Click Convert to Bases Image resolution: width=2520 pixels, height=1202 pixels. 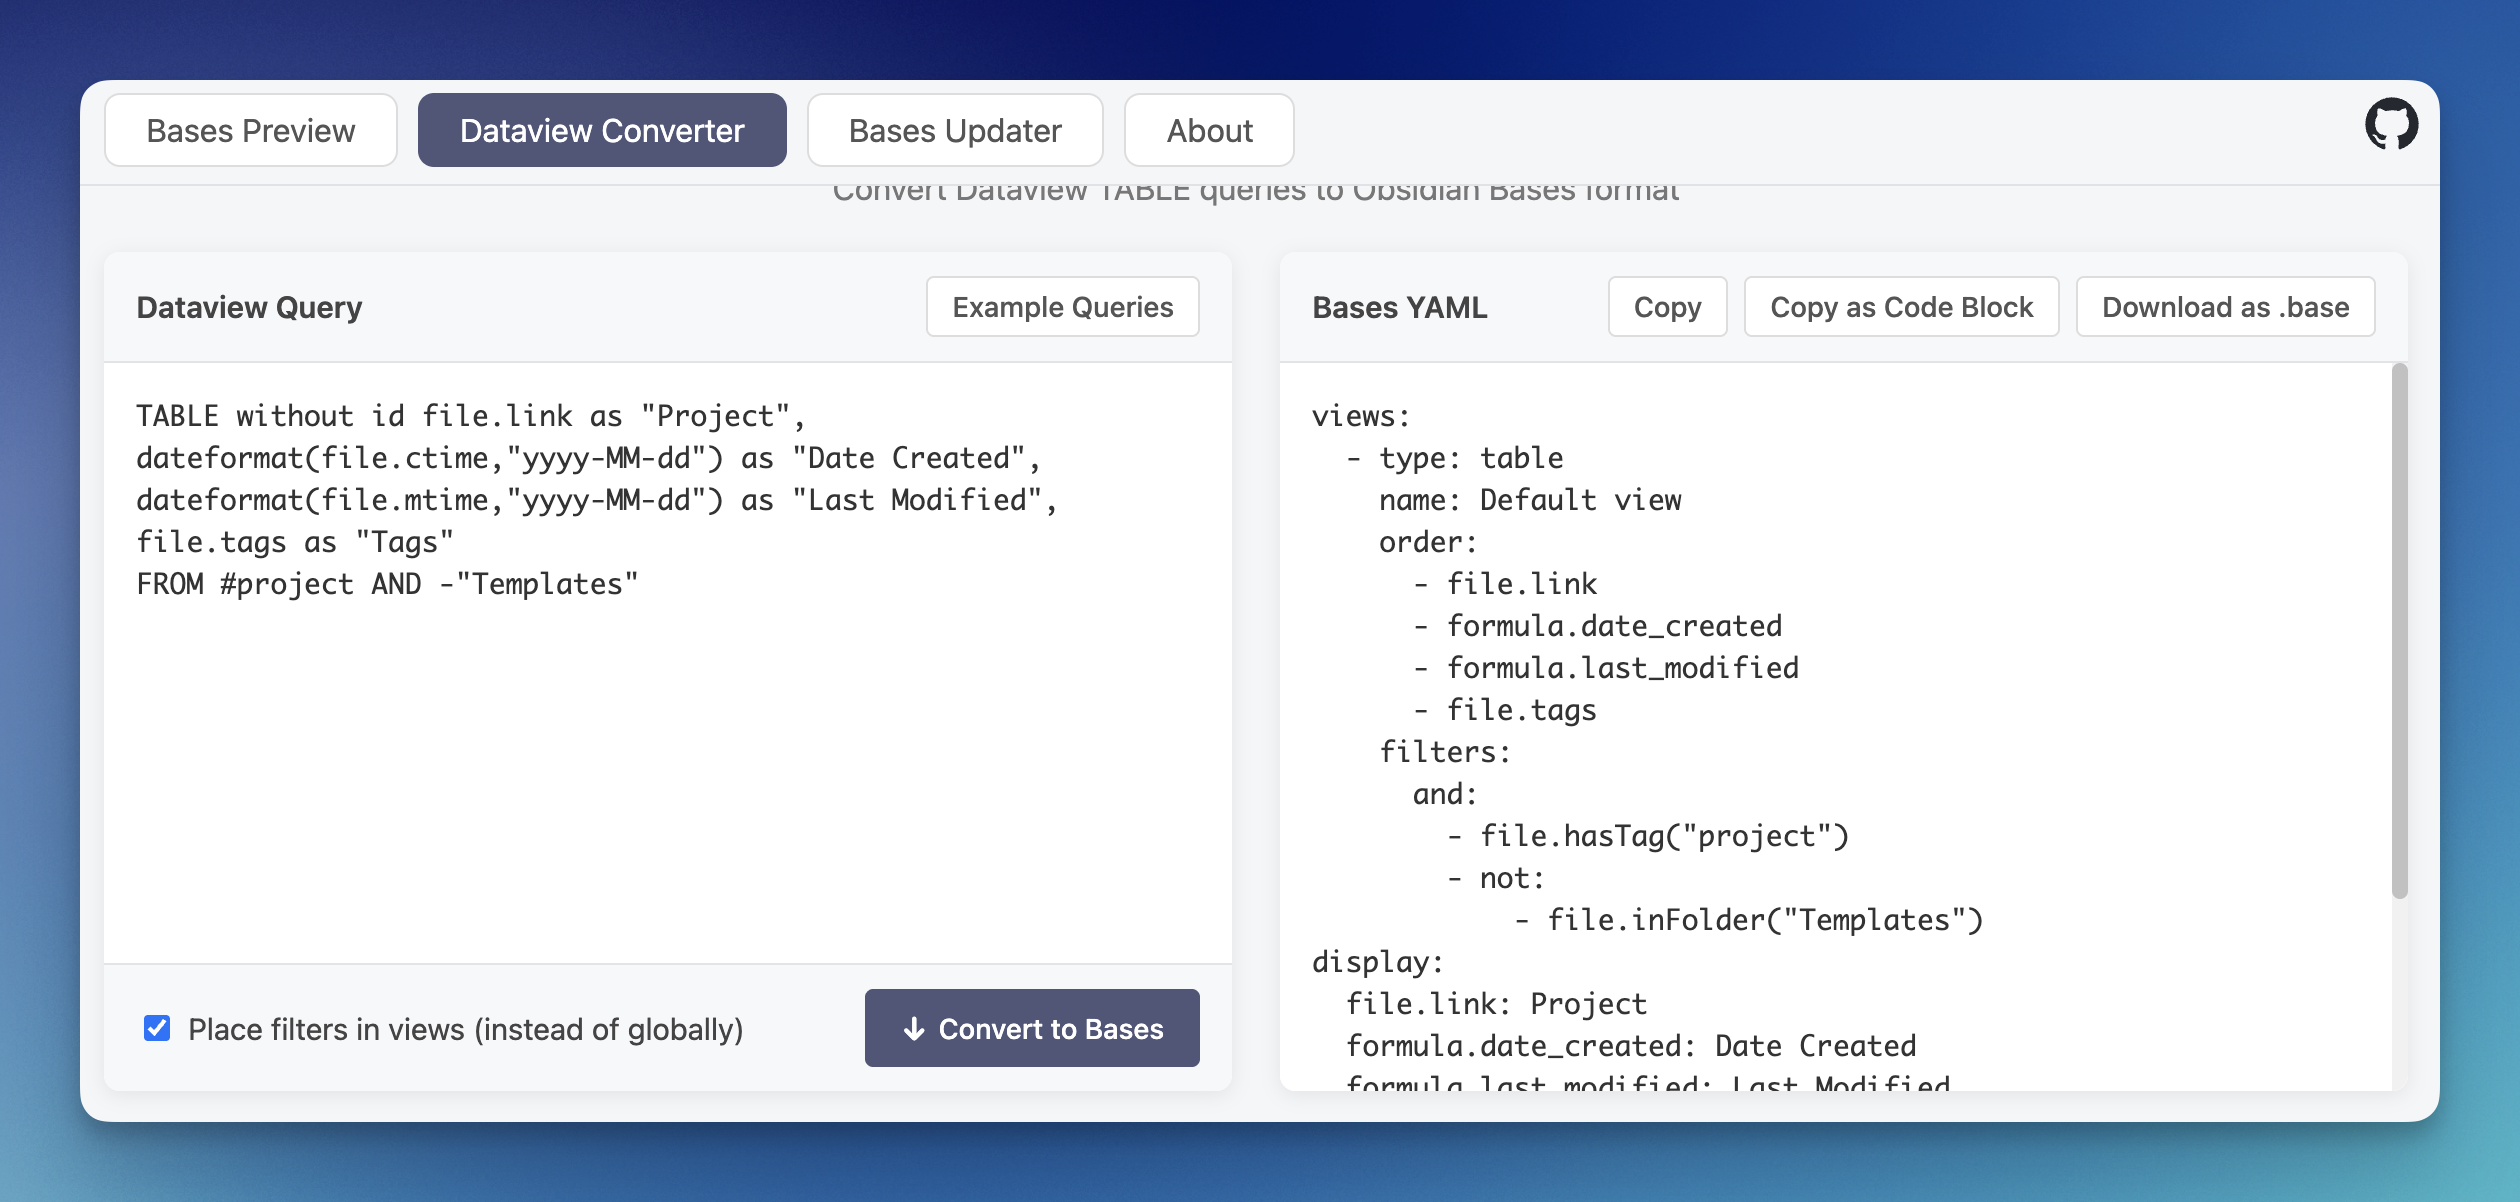[1031, 1028]
